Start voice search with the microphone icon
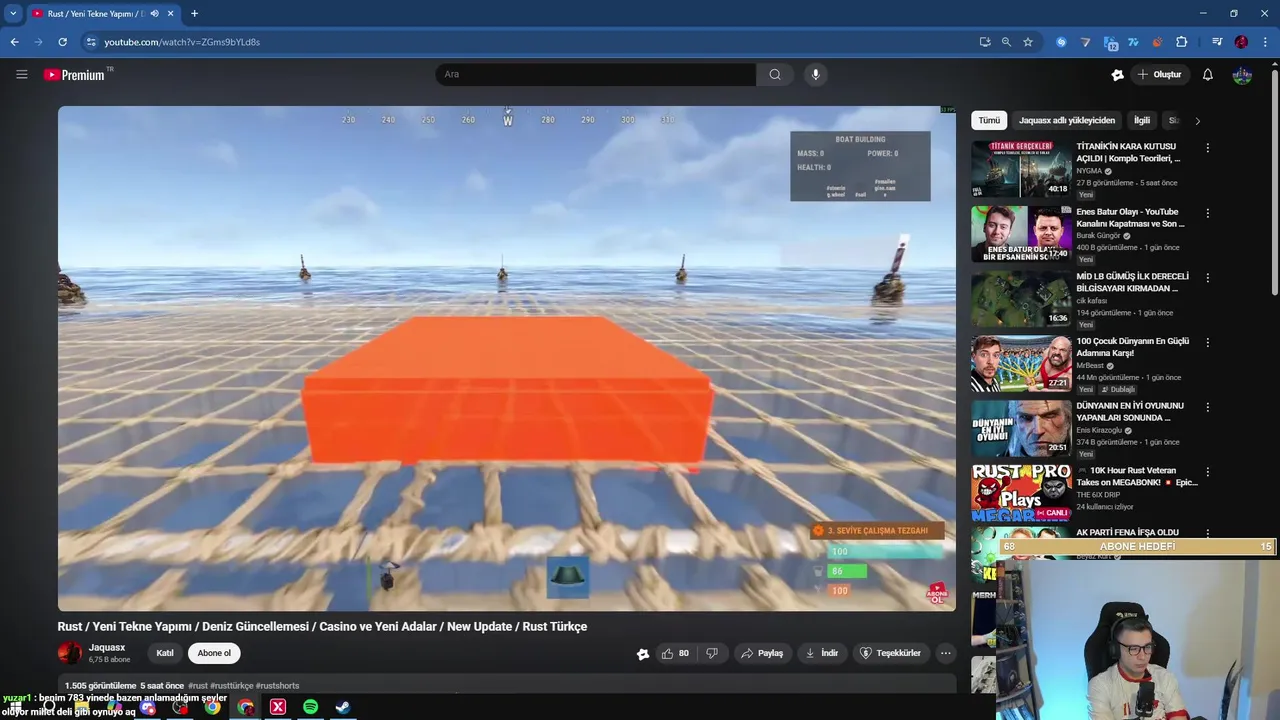 [x=816, y=74]
